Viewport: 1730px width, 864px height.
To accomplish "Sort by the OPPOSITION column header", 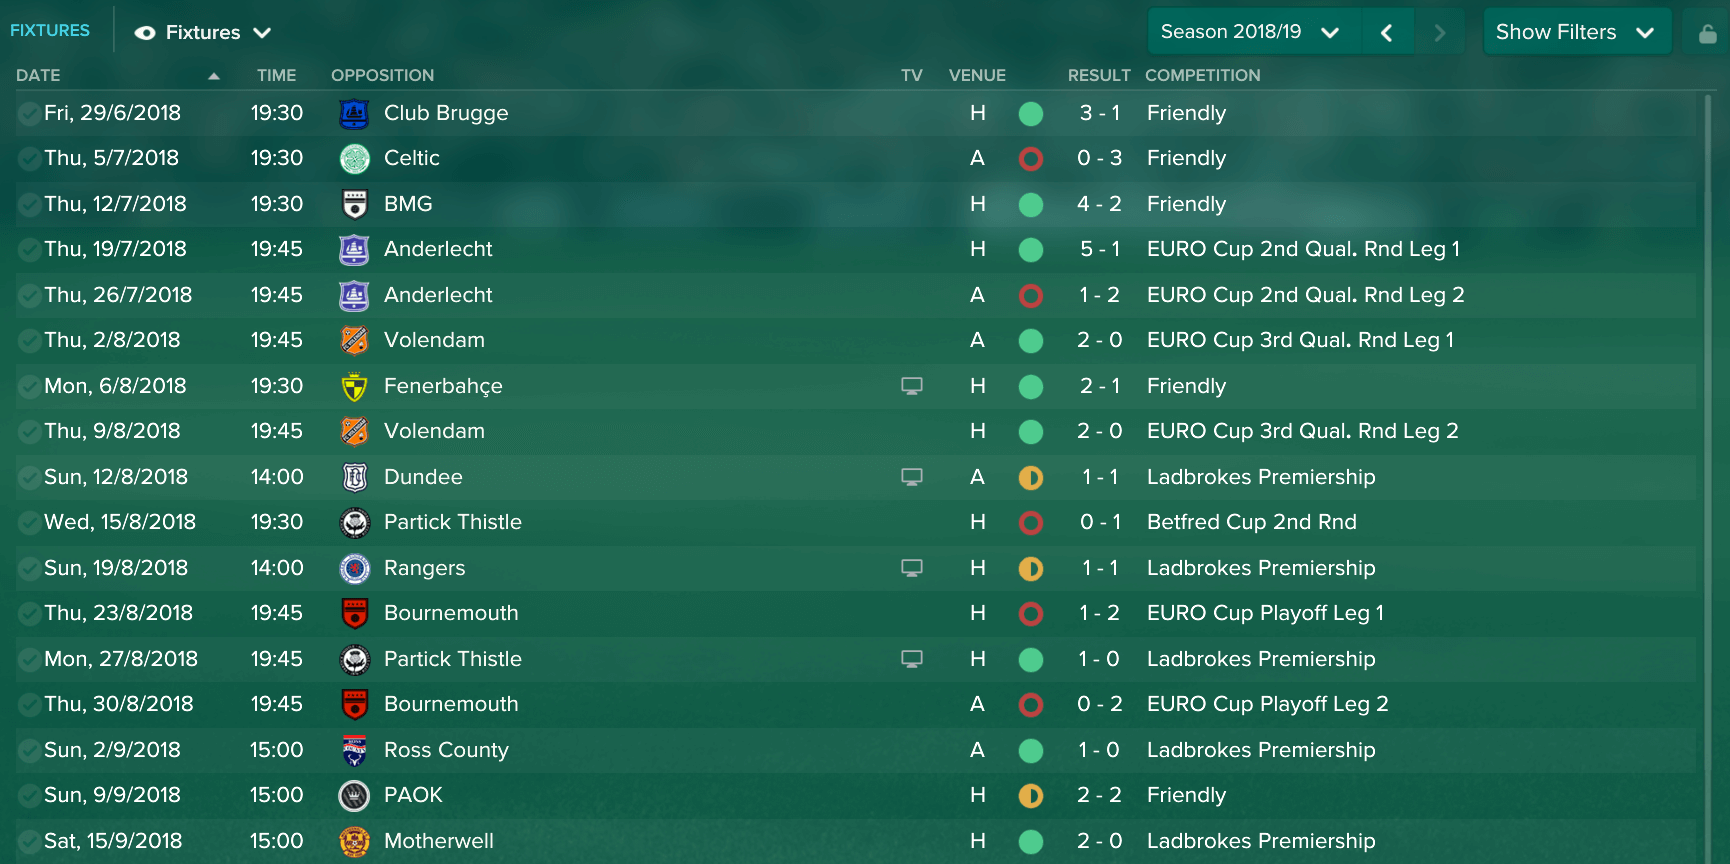I will [382, 75].
